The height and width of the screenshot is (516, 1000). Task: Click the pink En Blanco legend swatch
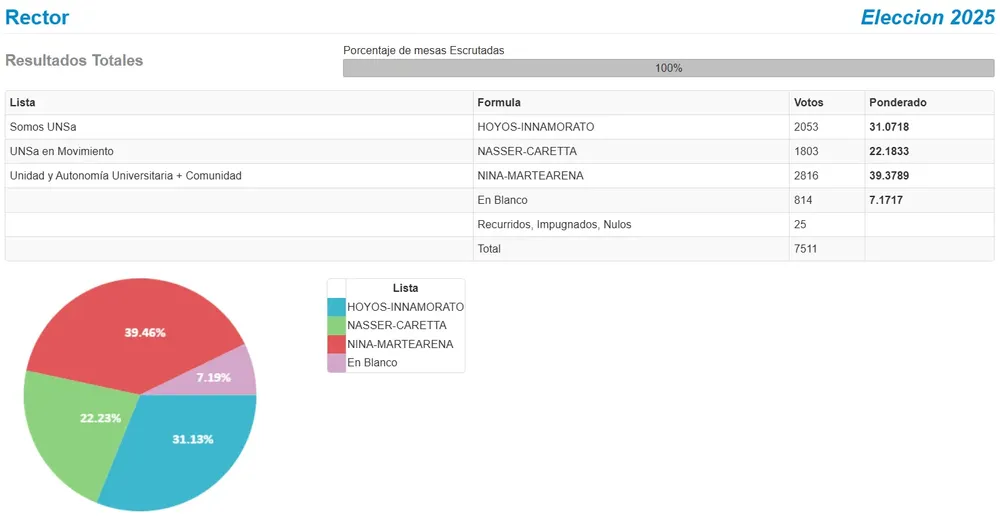point(336,363)
